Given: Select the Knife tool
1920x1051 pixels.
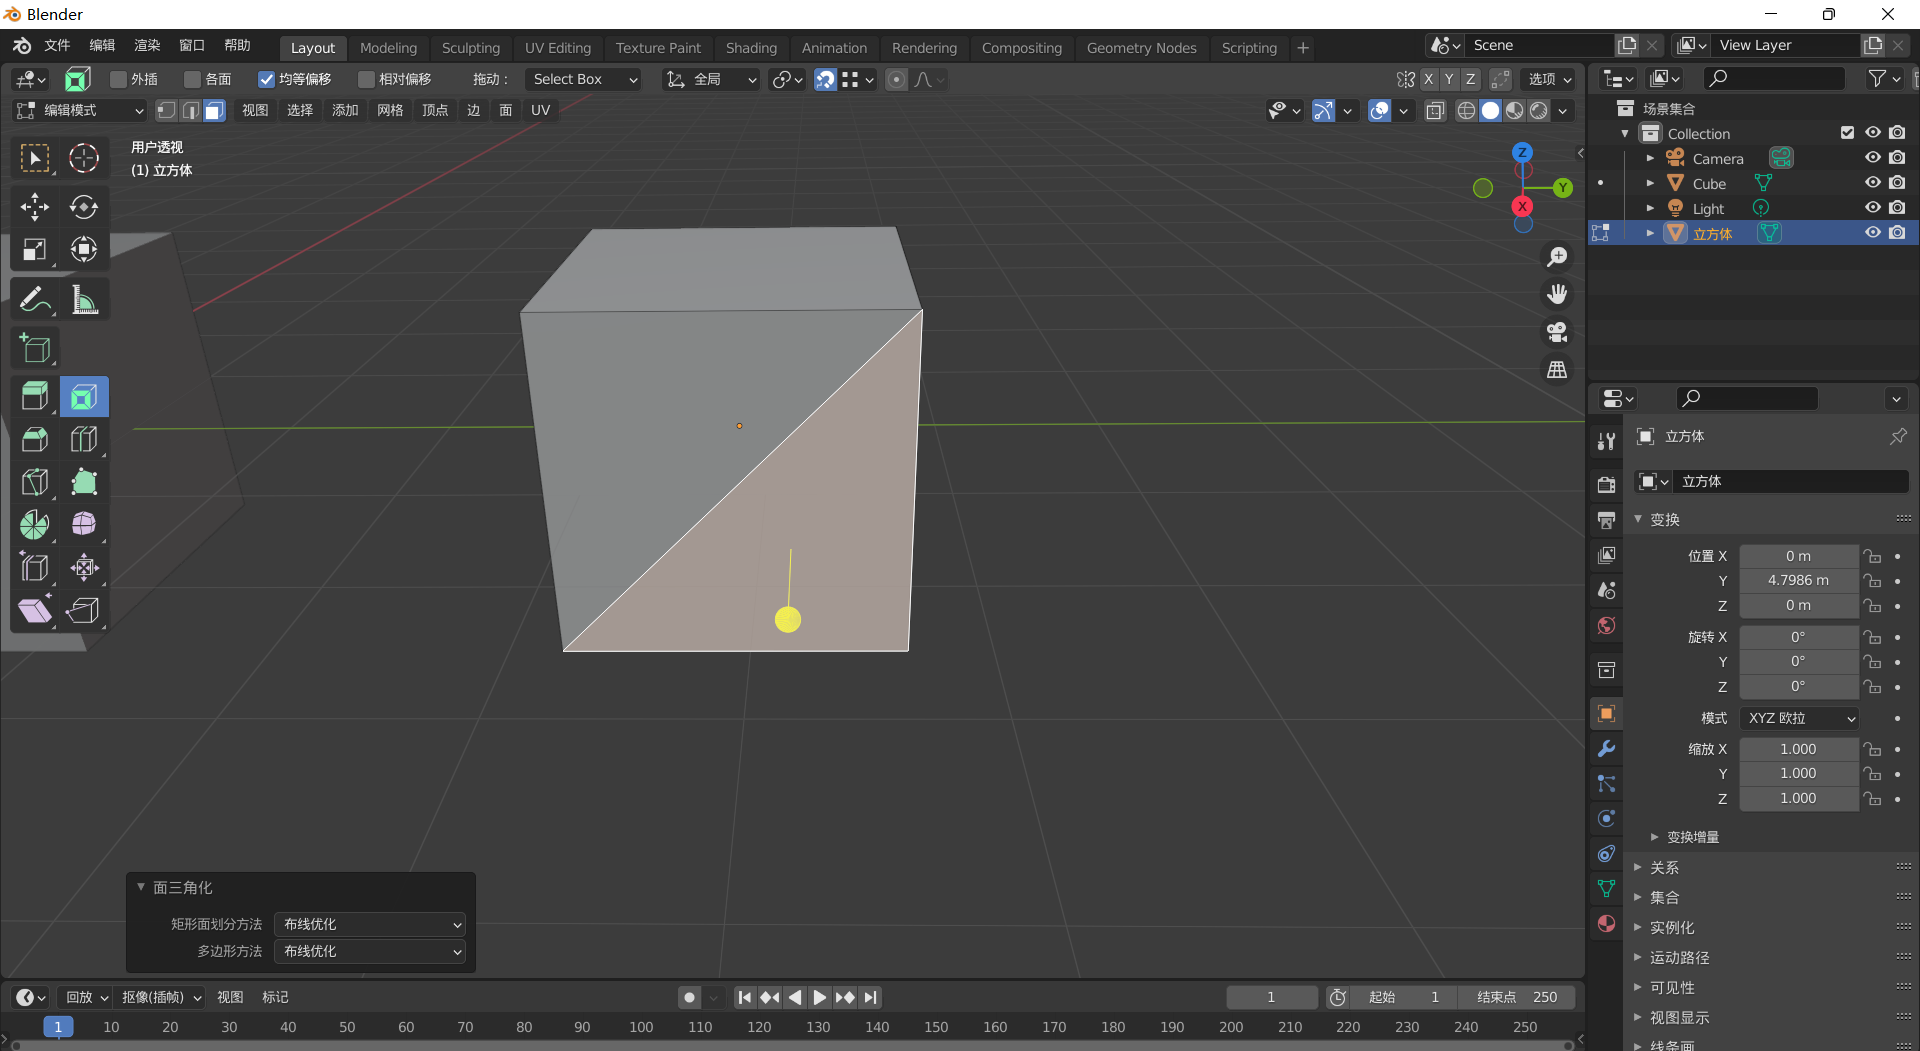Looking at the screenshot, I should click(35, 482).
